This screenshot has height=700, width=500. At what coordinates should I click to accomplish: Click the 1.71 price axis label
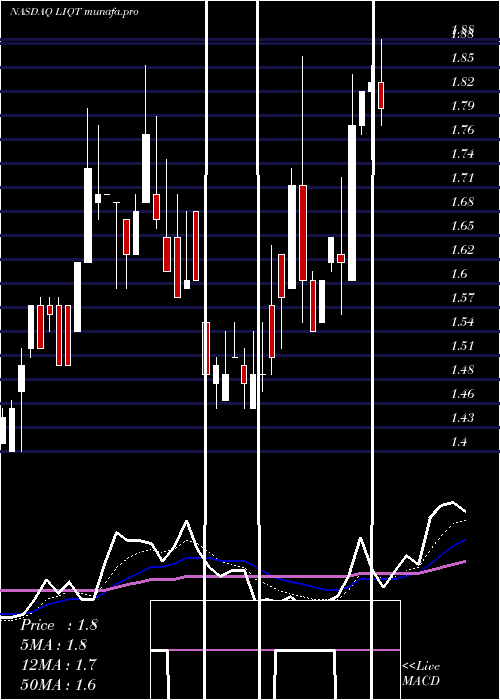tap(462, 178)
